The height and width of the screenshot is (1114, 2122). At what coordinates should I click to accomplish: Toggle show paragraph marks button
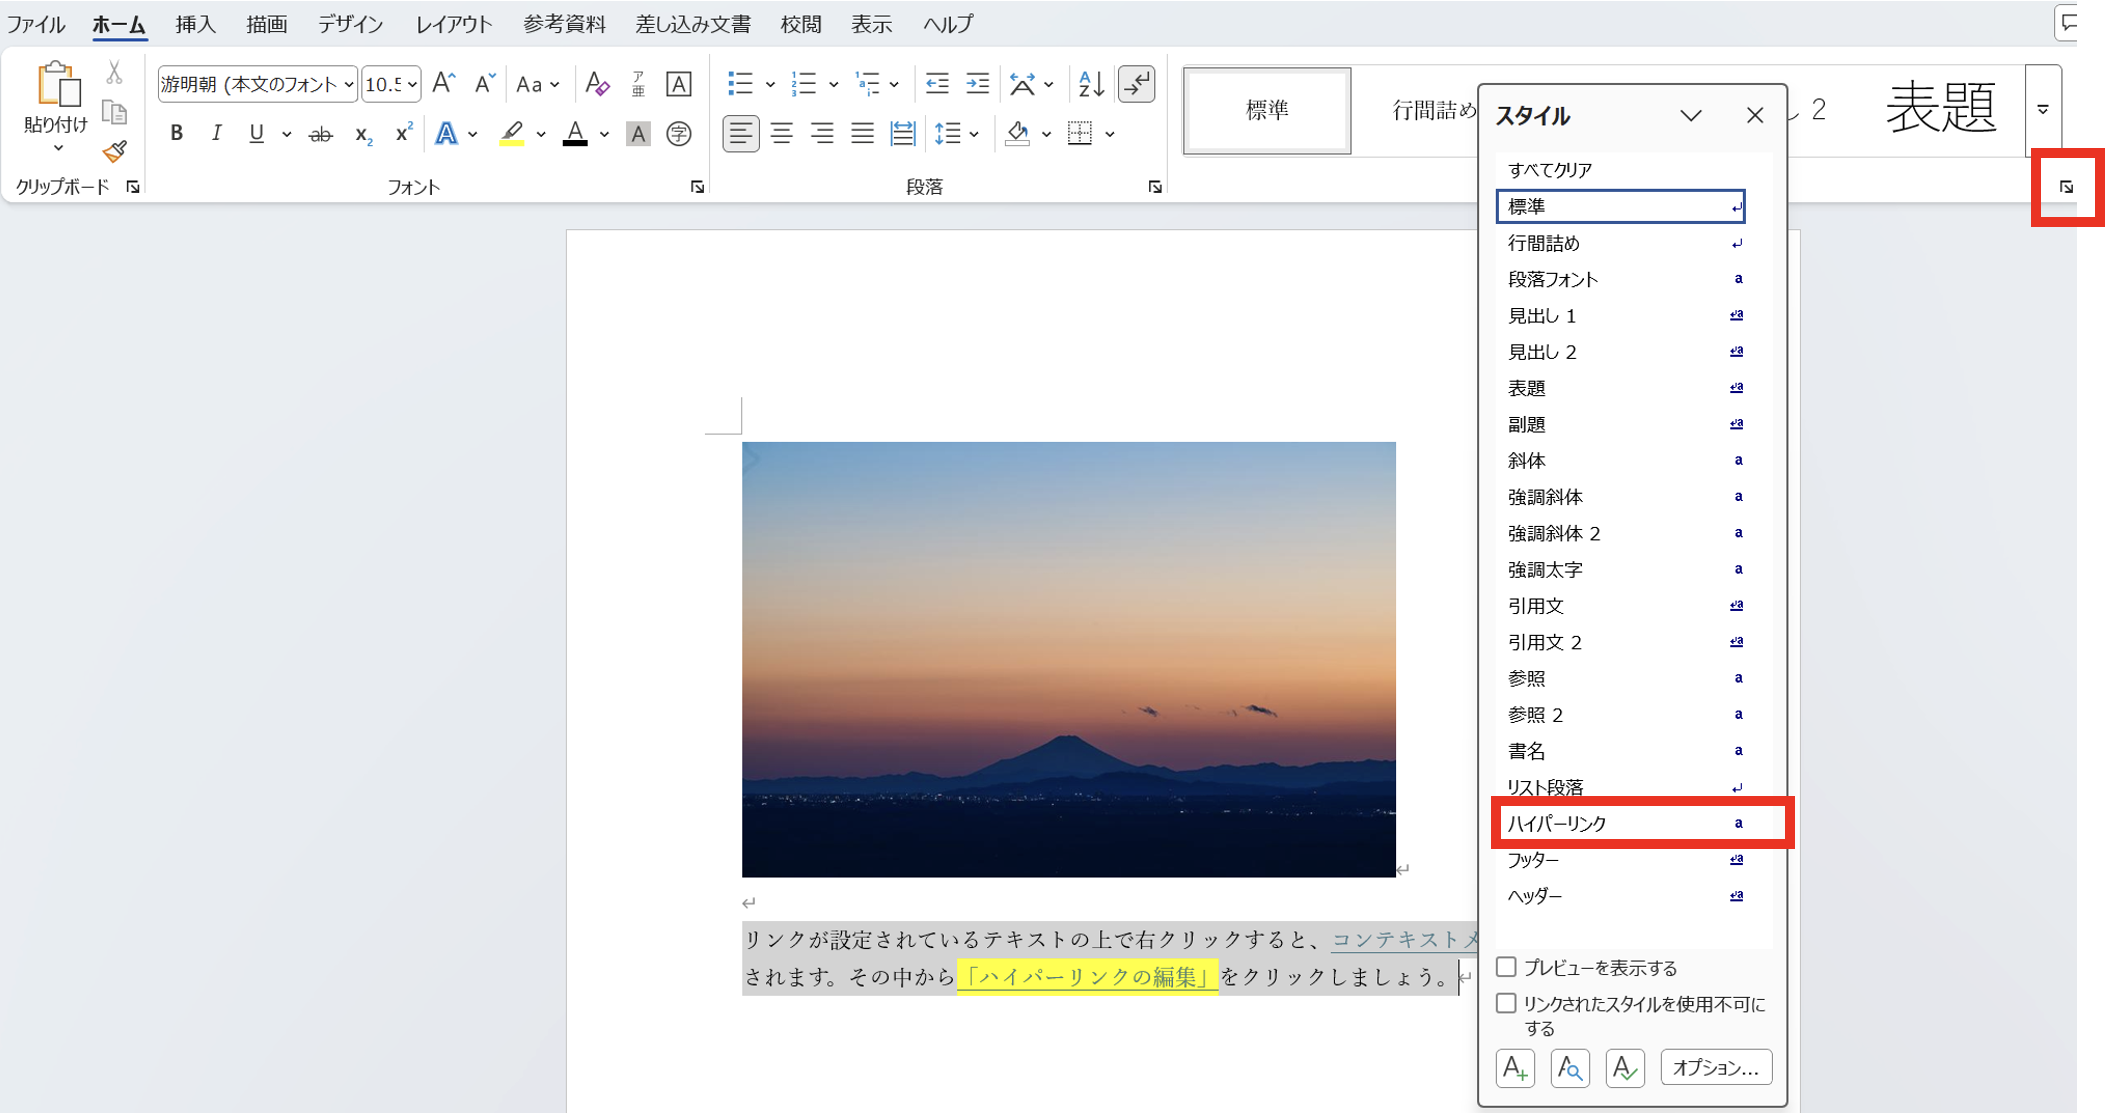pos(1137,84)
